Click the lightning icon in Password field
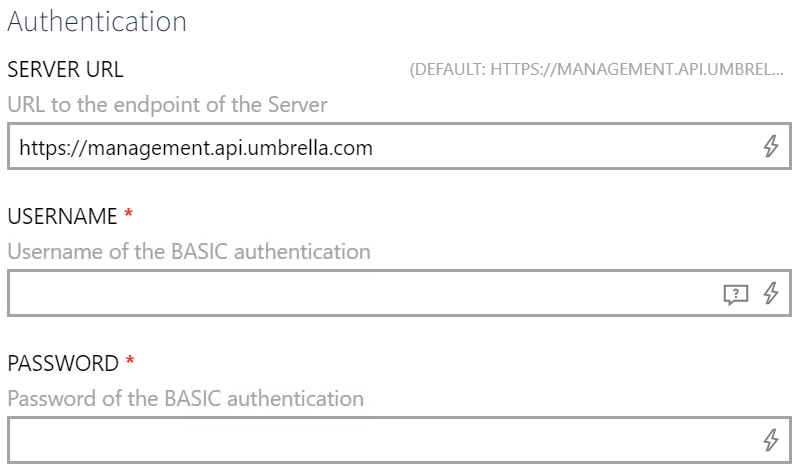 771,439
